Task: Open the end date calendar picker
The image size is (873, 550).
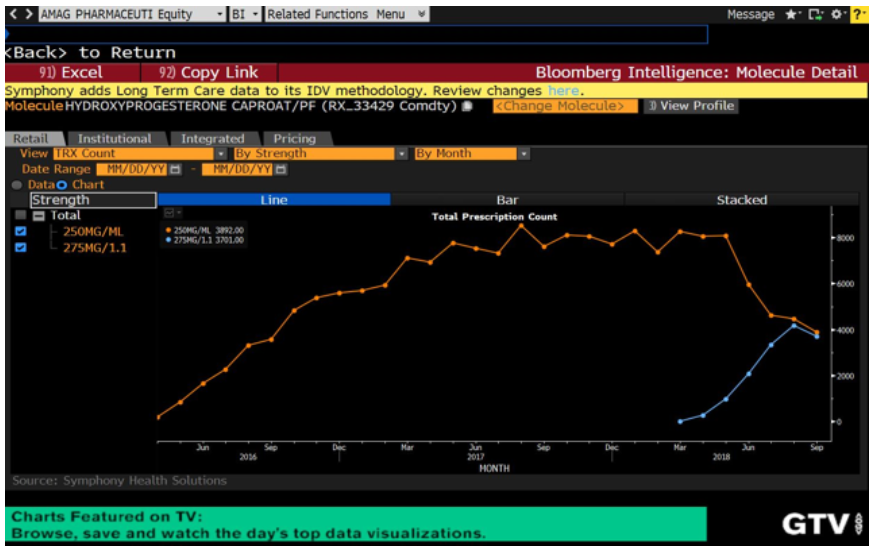Action: [280, 169]
